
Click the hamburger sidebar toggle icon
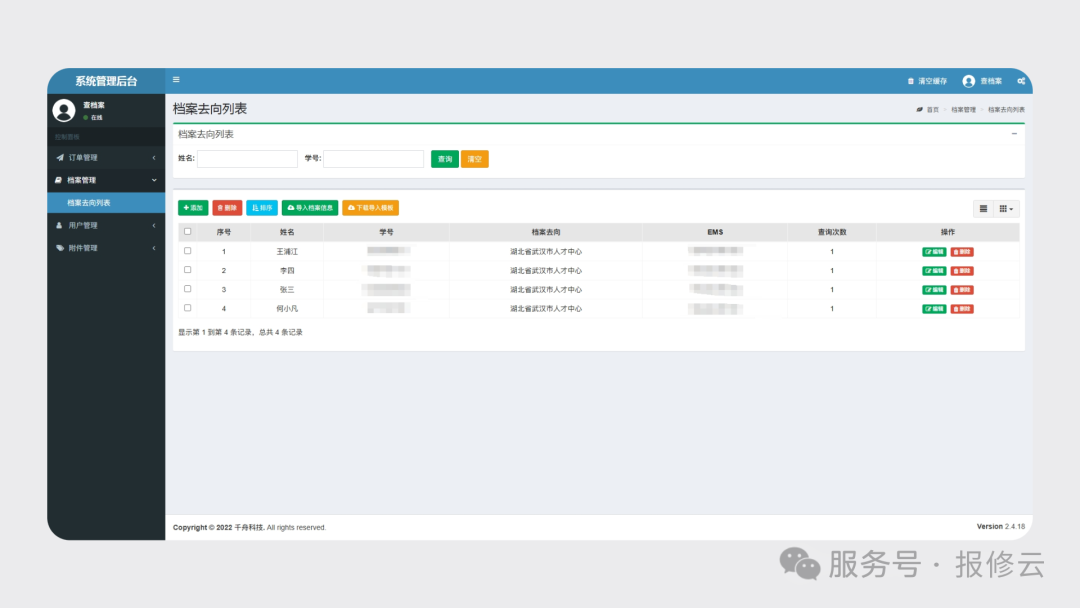177,80
